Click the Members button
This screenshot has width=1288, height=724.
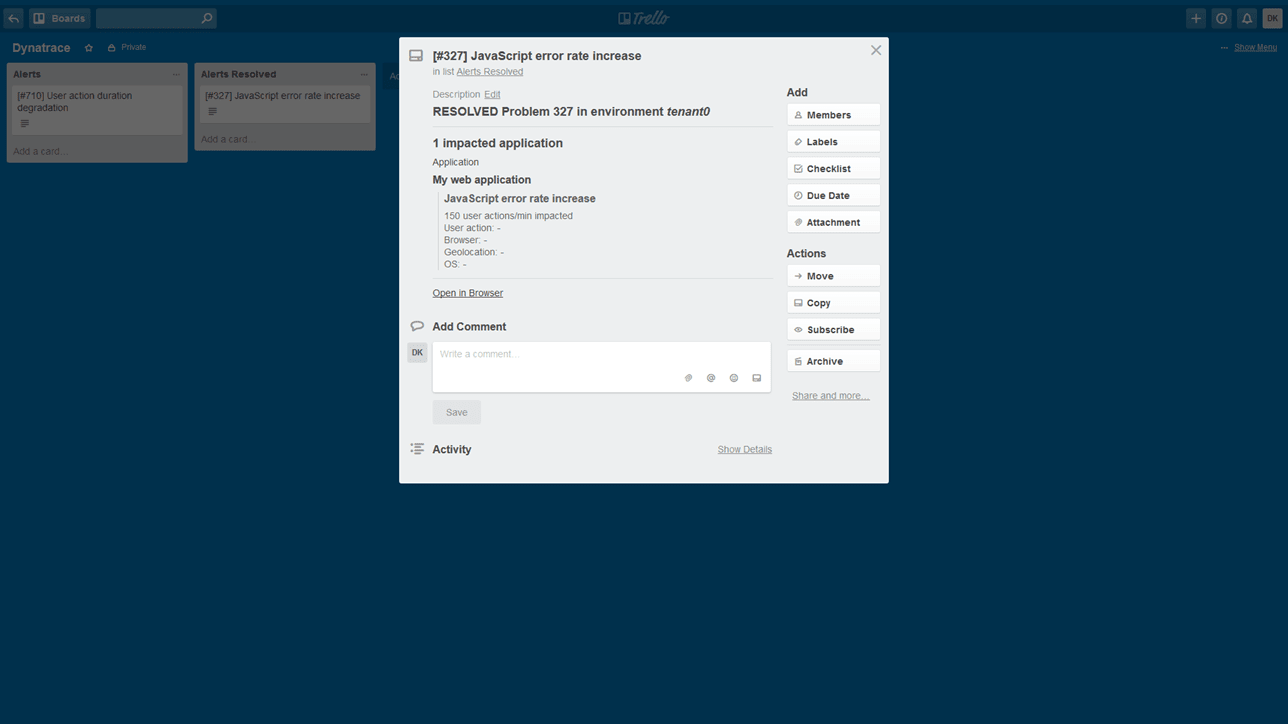[833, 115]
